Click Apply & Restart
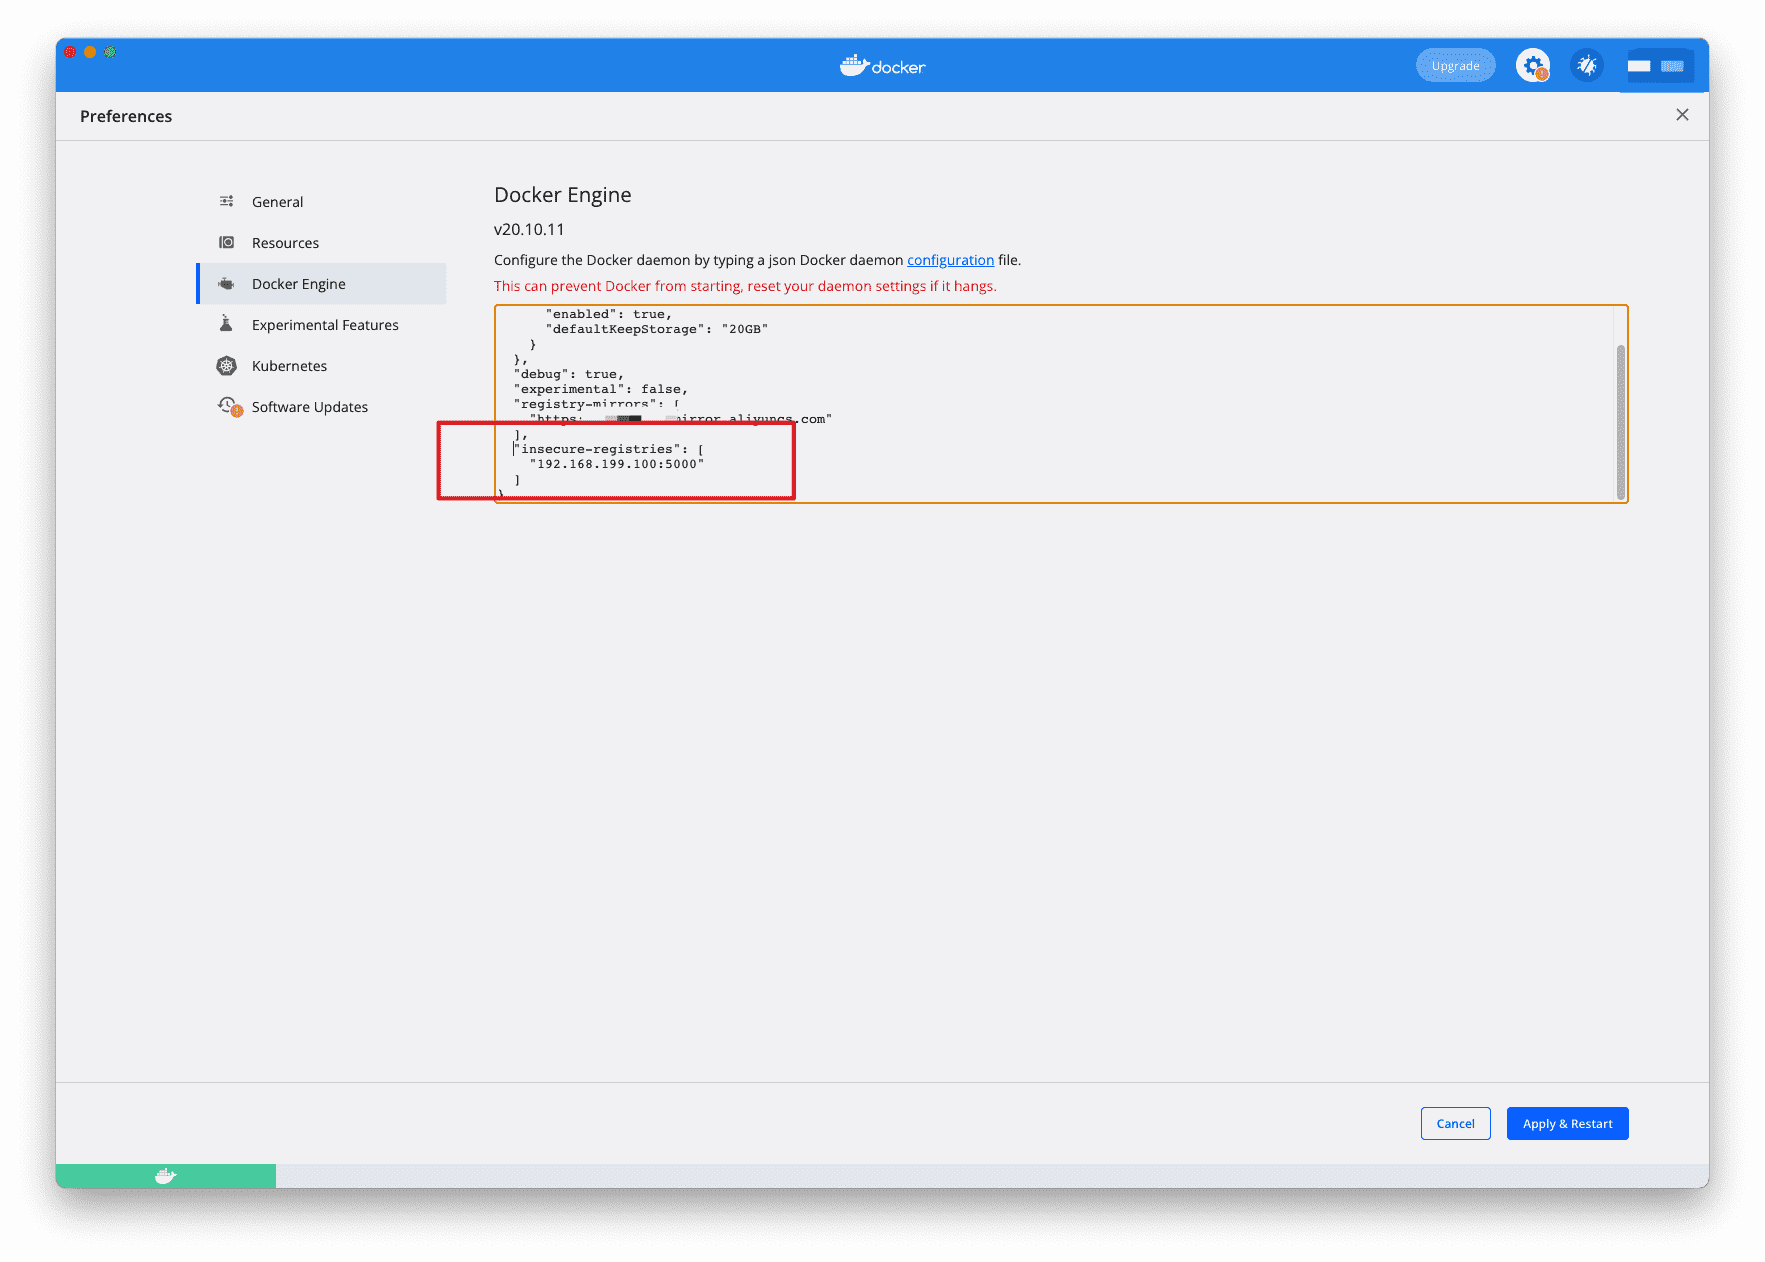The height and width of the screenshot is (1262, 1765). [1567, 1123]
